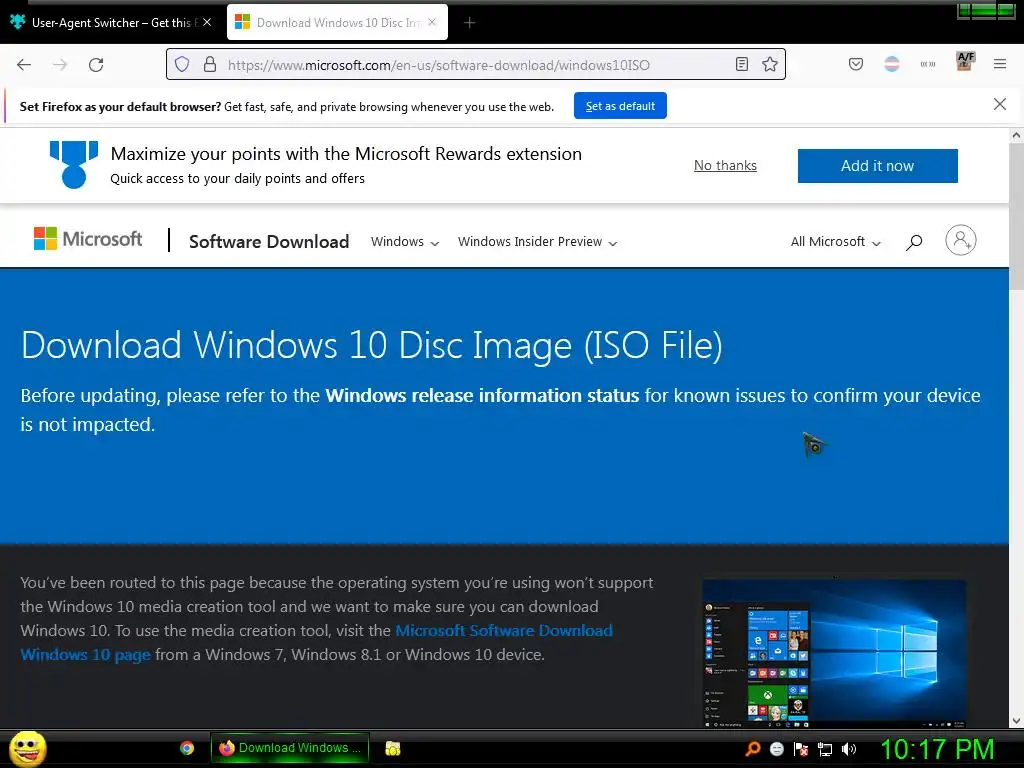The image size is (1024, 768).
Task: Click the page scrollbar up arrow
Action: point(1016,136)
